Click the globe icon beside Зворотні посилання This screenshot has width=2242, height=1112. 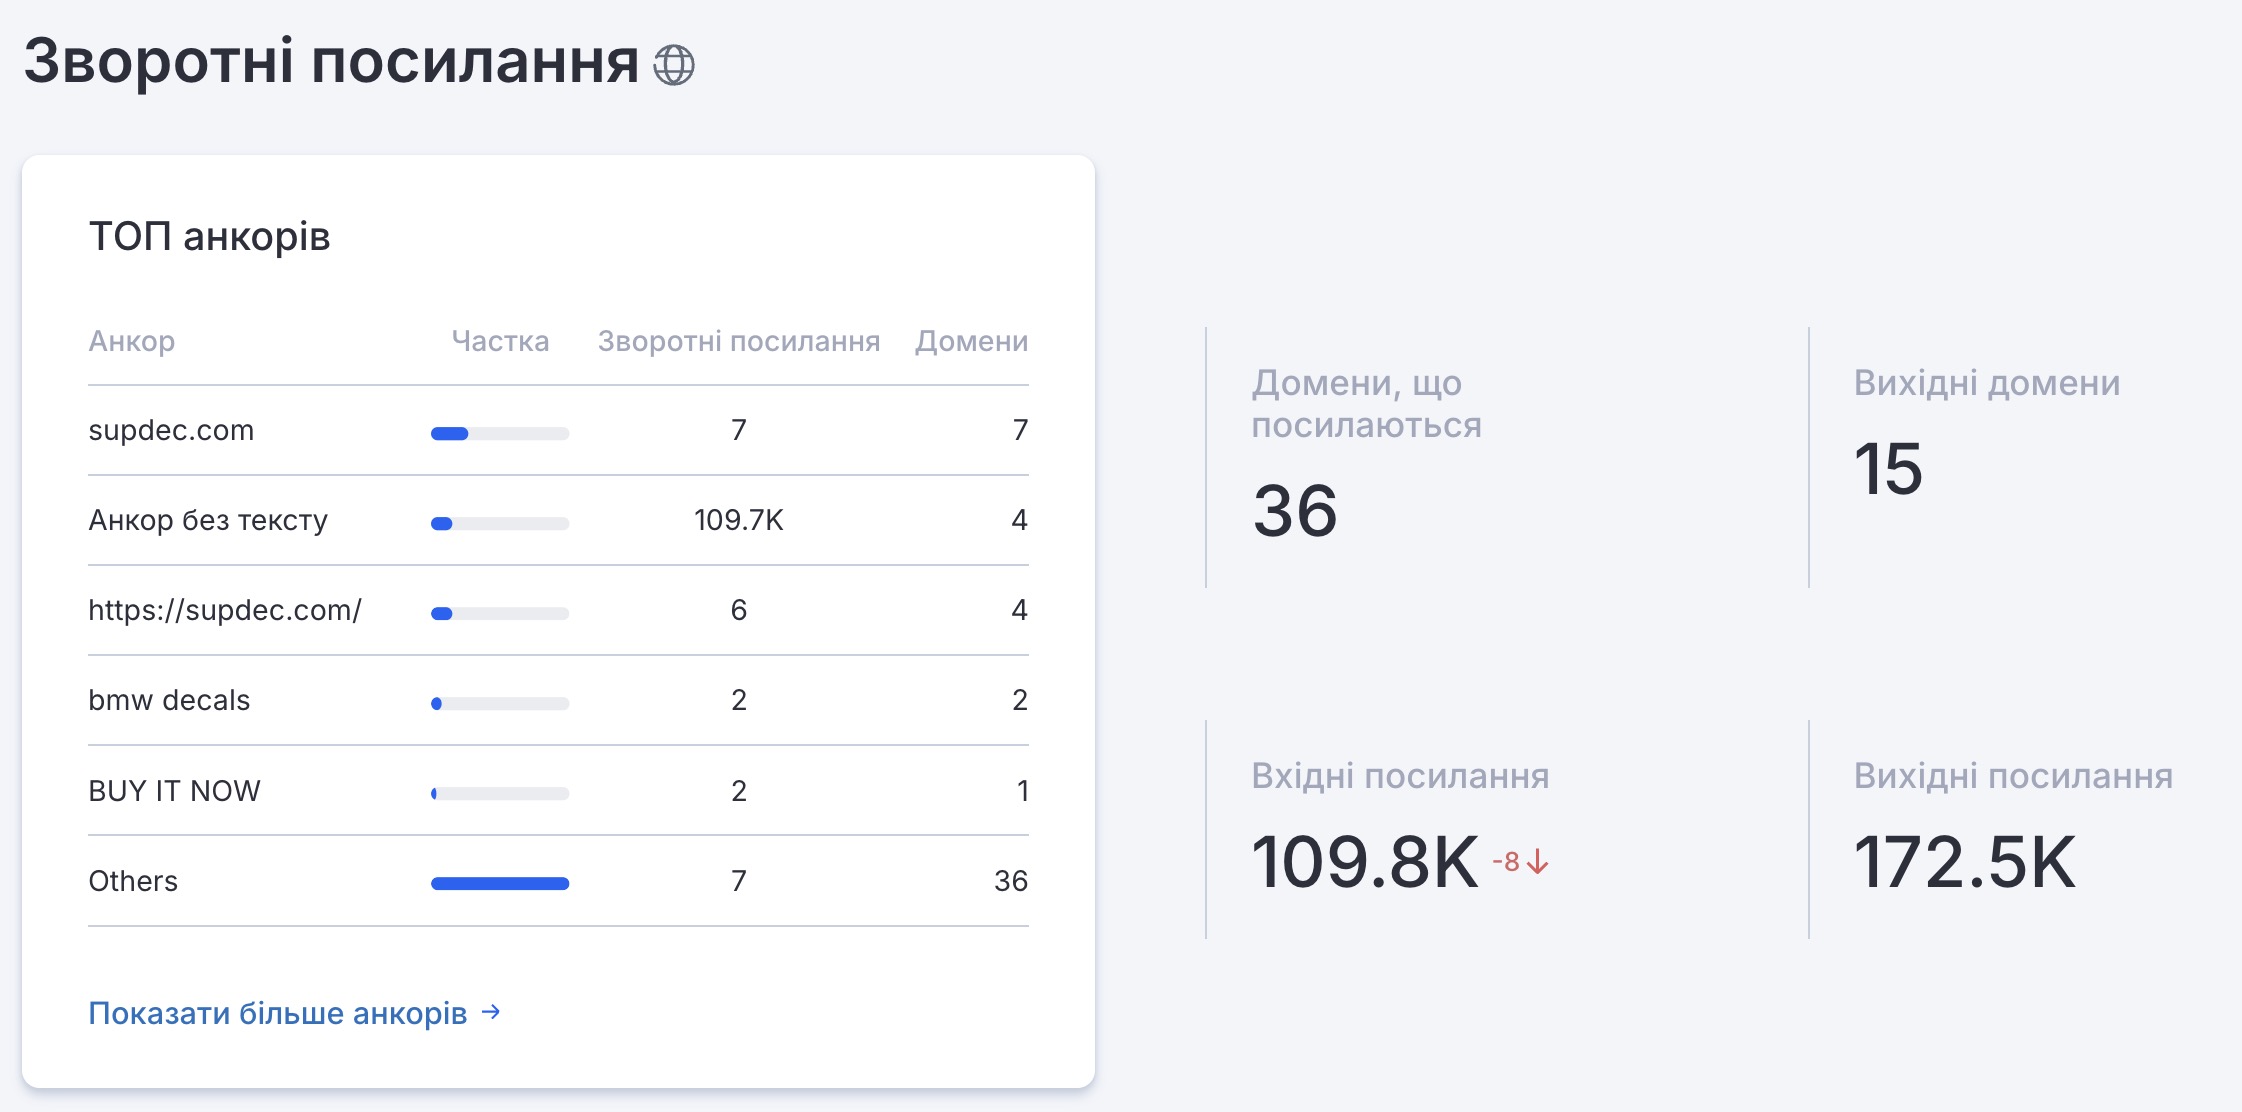673,65
